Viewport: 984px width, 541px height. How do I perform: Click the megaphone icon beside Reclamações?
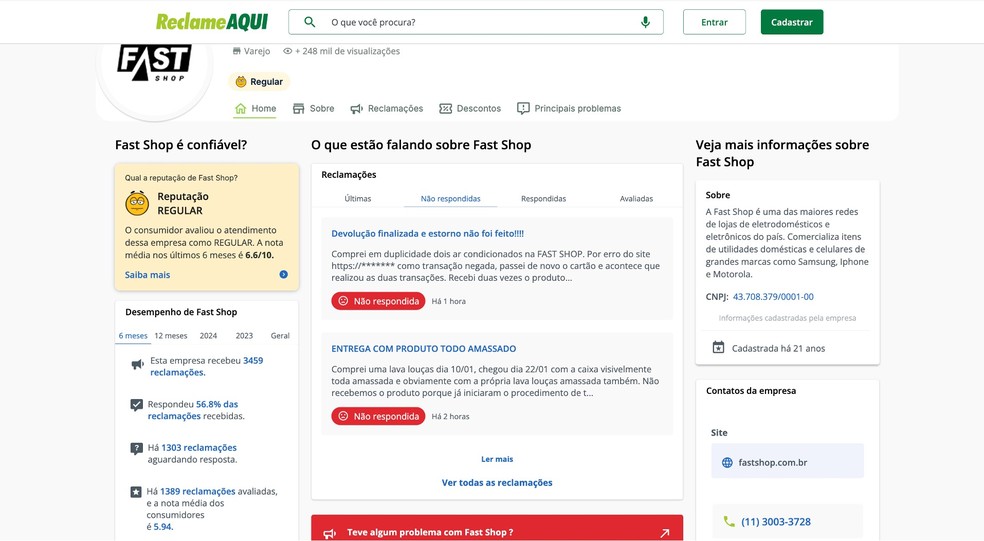click(357, 108)
